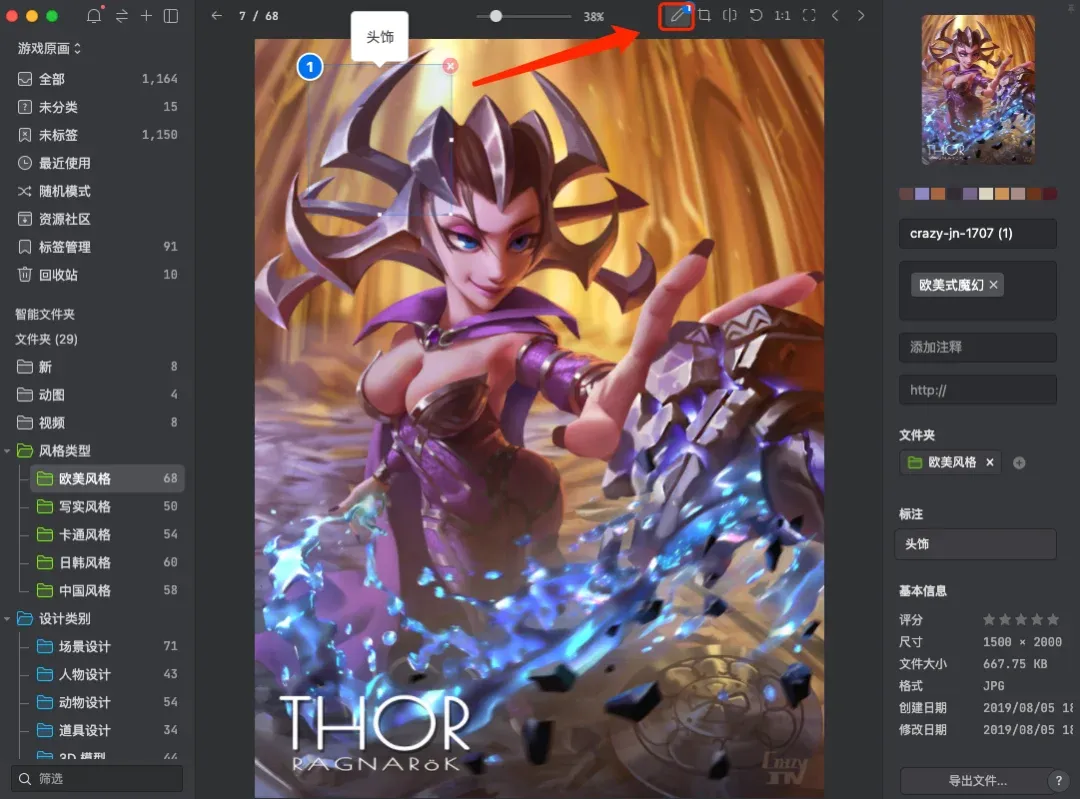
Task: Remove 欧美风格 folder from this image
Action: (x=990, y=462)
